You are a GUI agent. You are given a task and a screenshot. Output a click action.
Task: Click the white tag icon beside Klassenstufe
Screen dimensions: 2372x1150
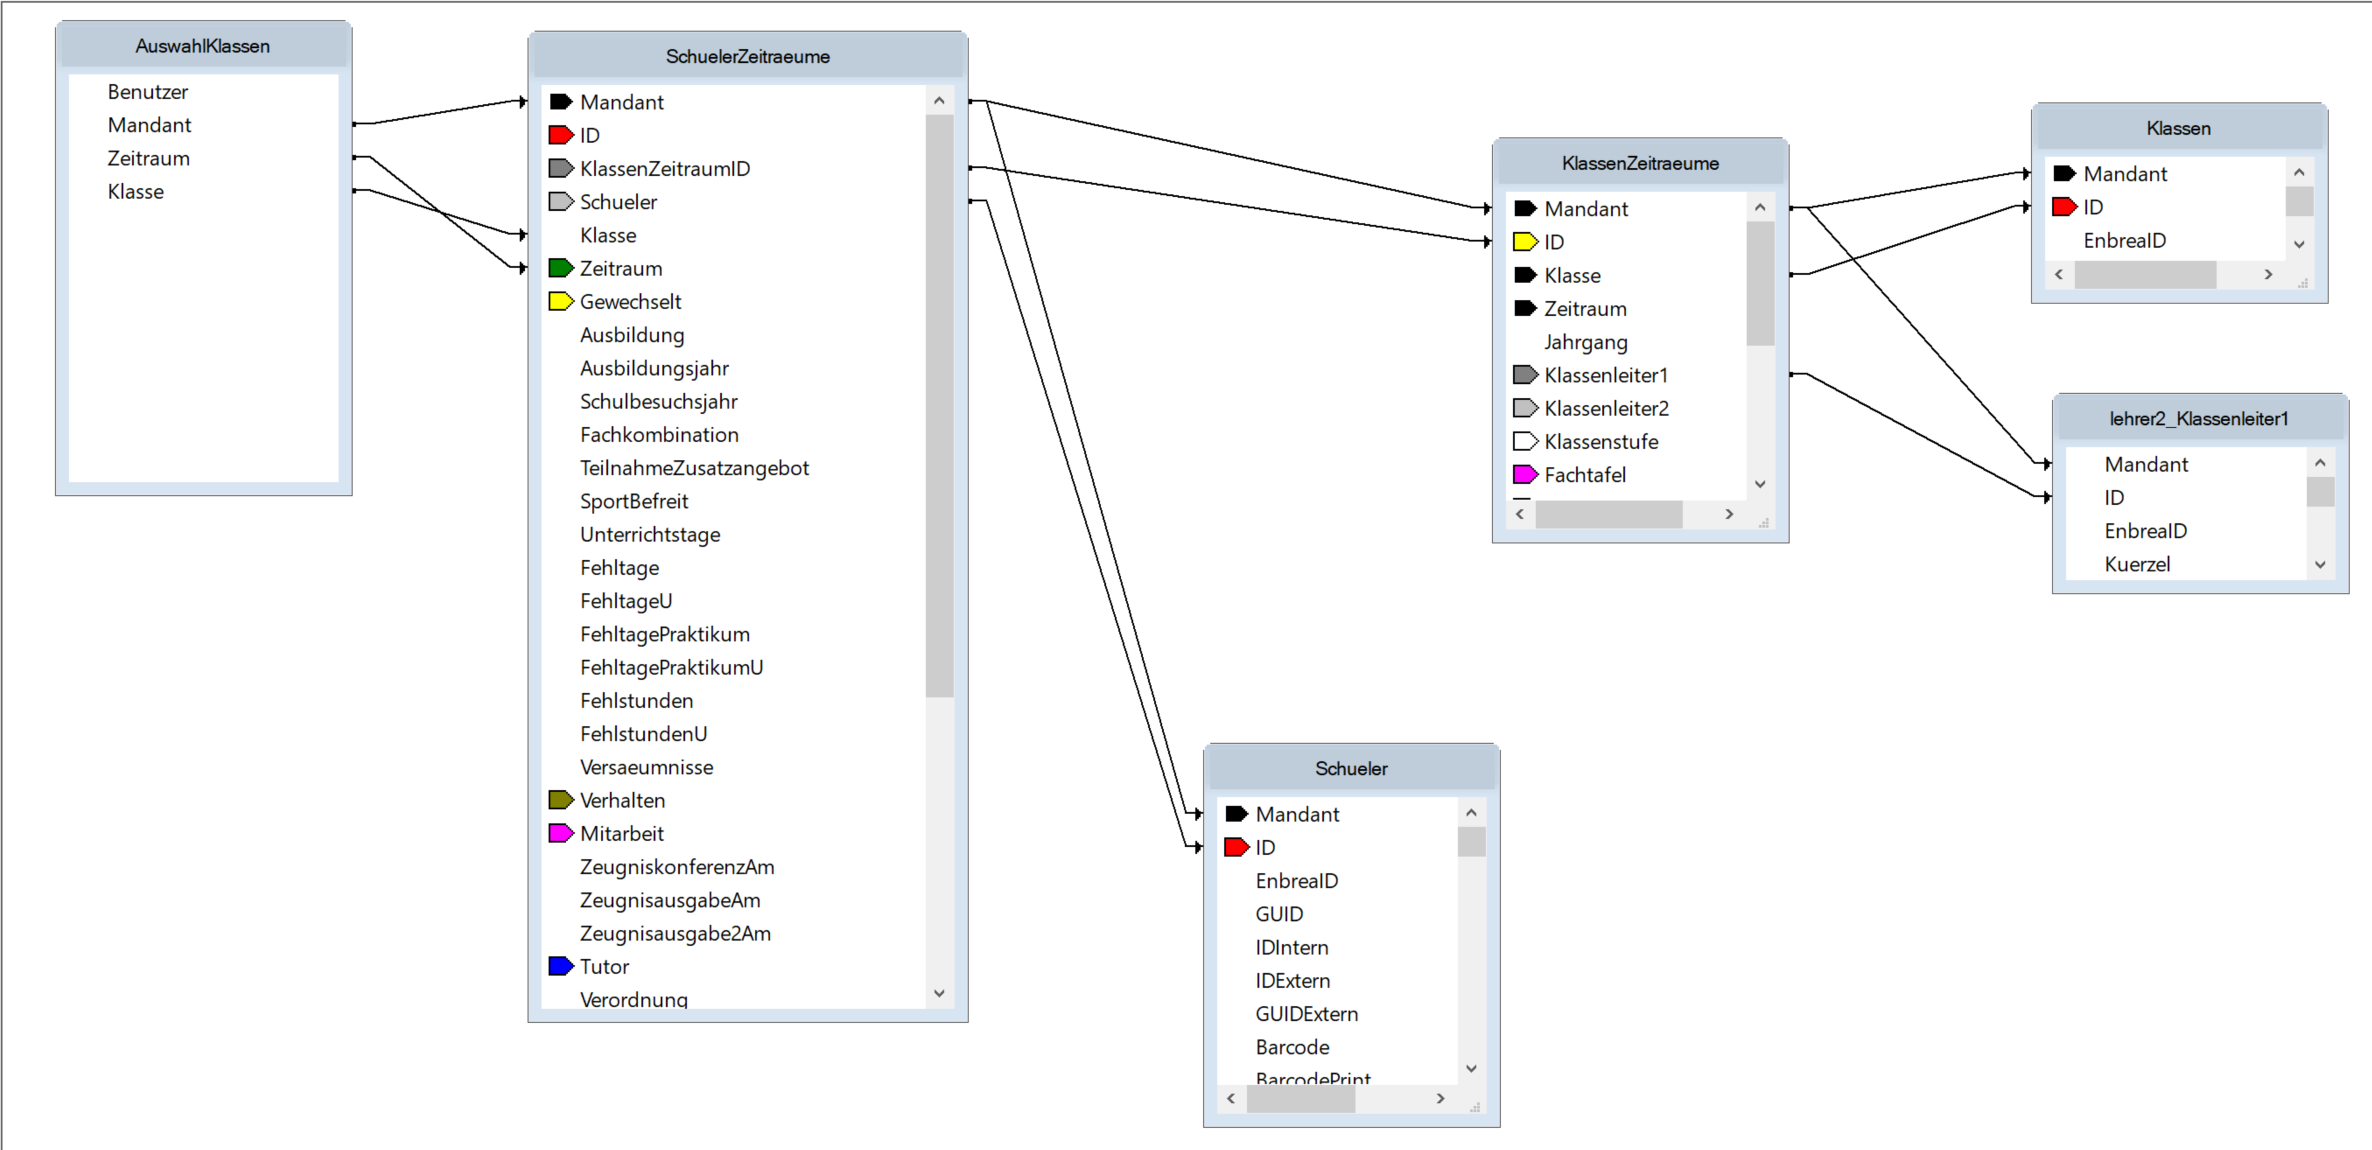pos(1525,441)
